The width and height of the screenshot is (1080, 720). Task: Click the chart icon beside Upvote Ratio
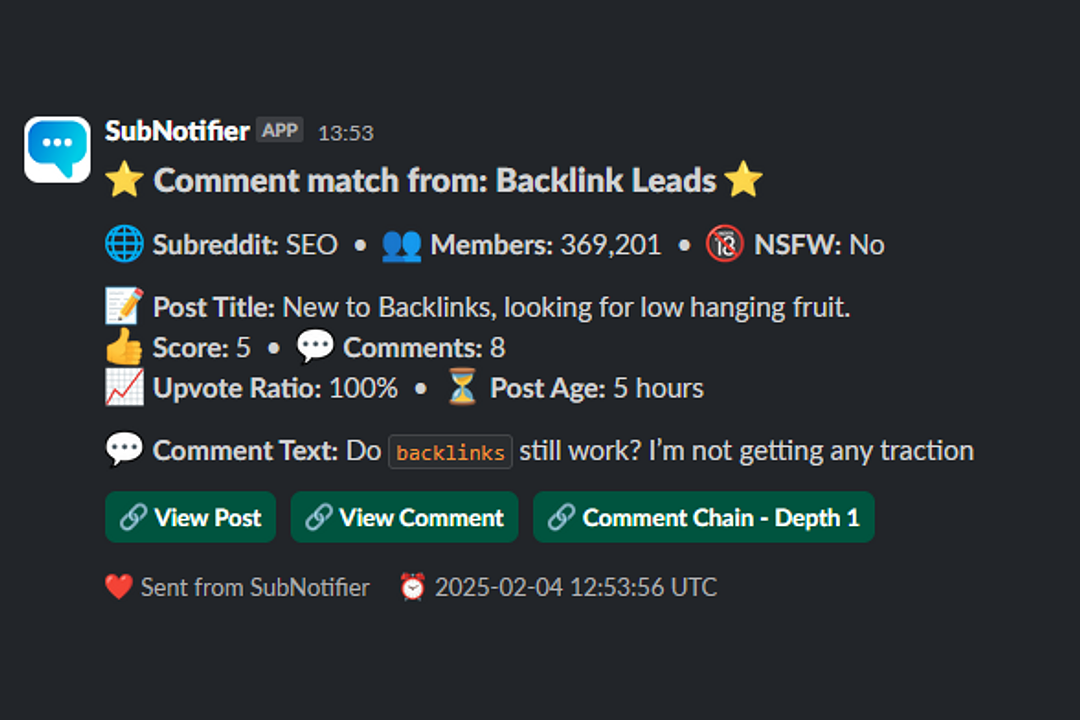coord(122,387)
